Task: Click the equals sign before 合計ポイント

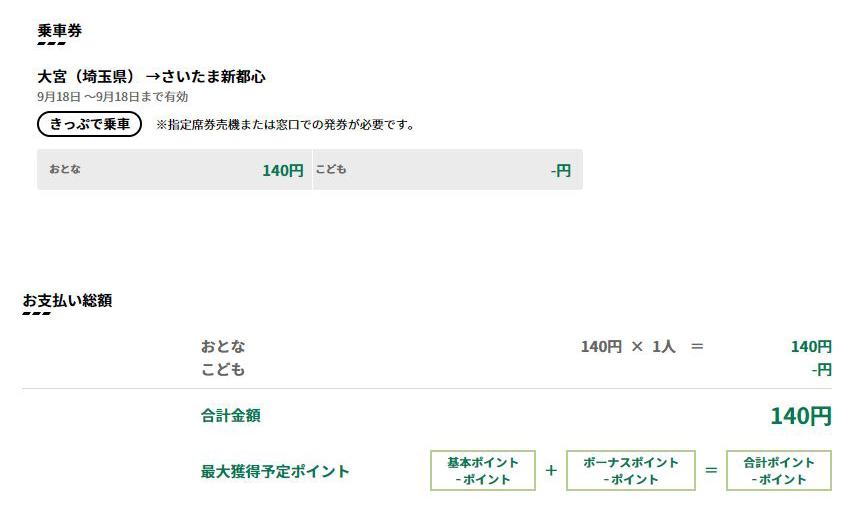Action: click(711, 470)
